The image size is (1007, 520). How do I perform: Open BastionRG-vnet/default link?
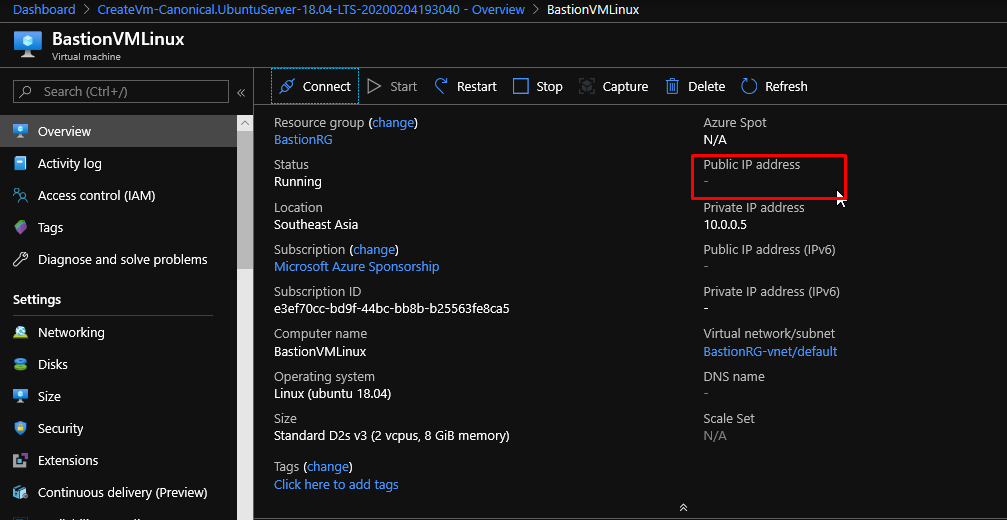[x=770, y=351]
